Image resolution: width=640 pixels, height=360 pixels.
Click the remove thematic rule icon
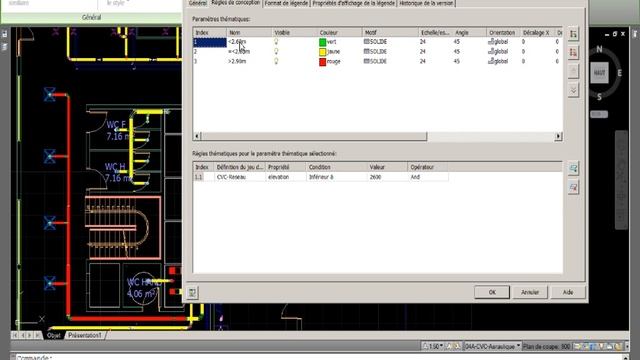(x=573, y=187)
